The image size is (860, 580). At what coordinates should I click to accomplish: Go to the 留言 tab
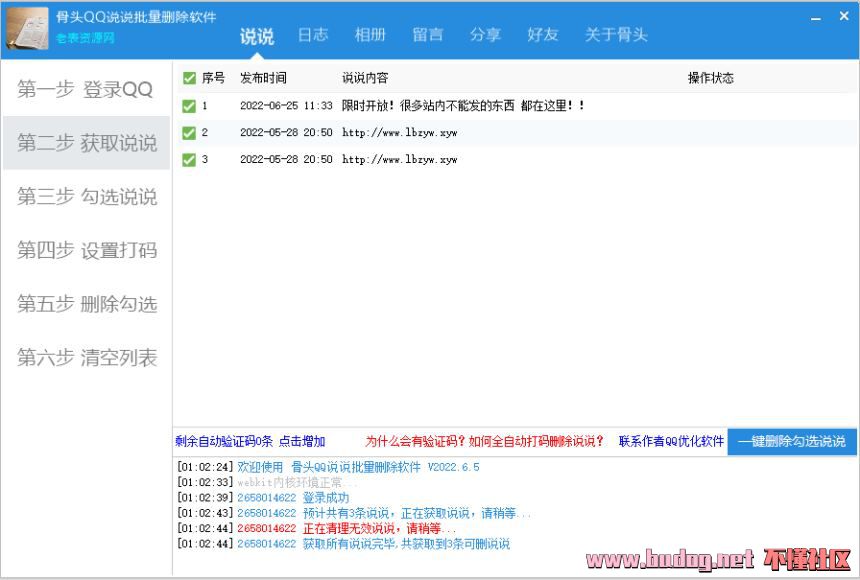tap(428, 35)
